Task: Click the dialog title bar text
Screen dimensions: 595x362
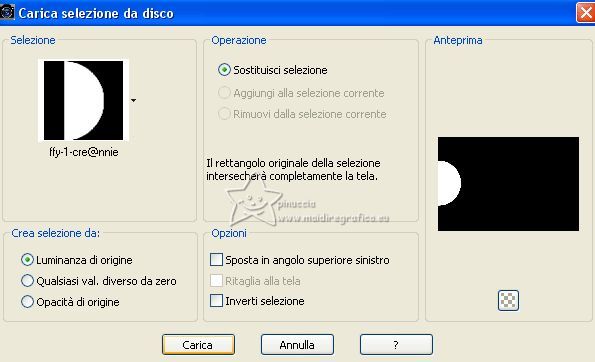Action: (96, 13)
